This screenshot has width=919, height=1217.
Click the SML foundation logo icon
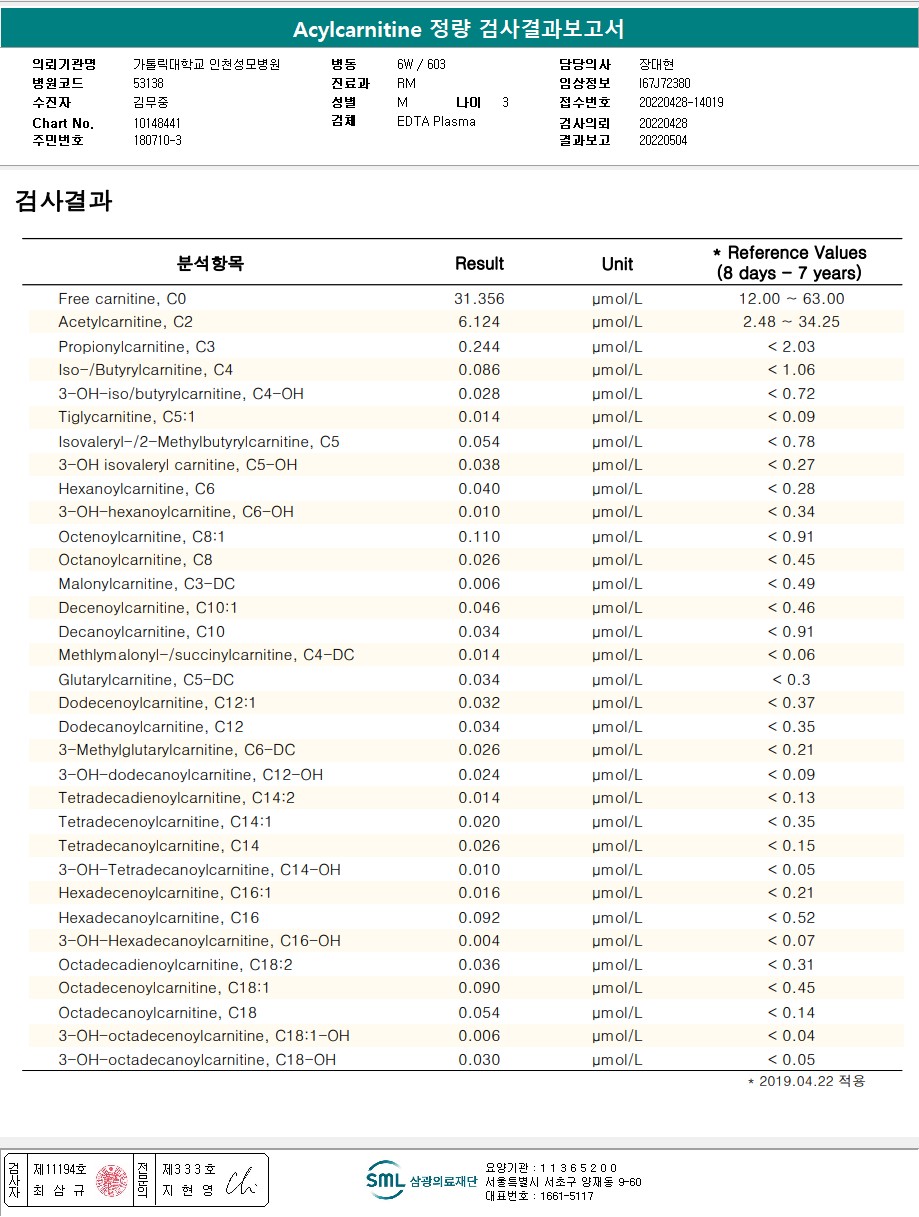coord(385,1180)
